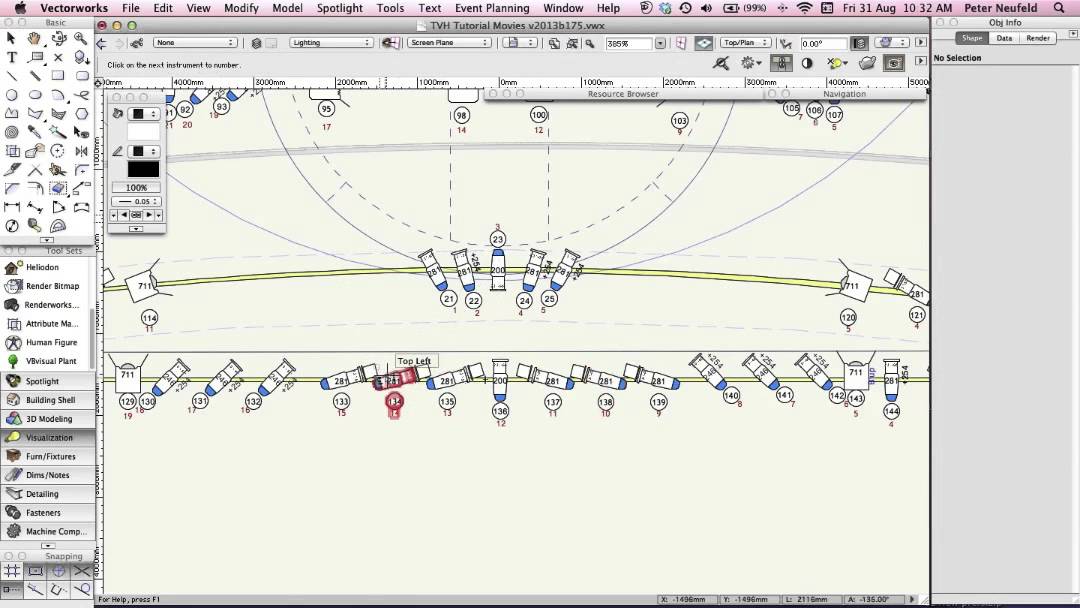Open the Dims/Notes tool set
The image size is (1080, 608).
click(x=48, y=475)
